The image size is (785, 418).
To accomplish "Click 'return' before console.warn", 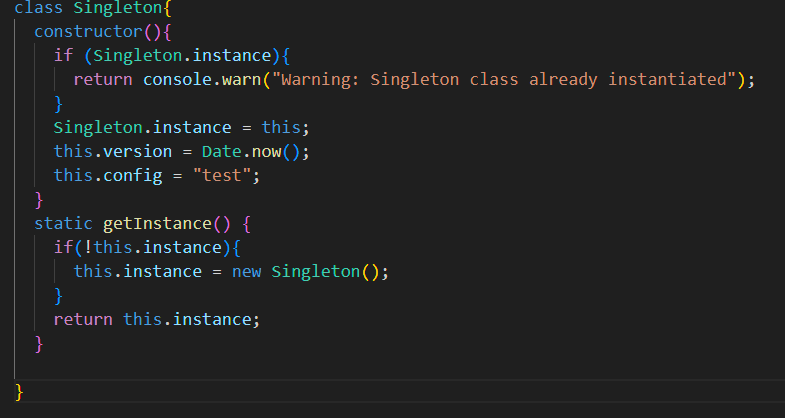I will (x=103, y=79).
